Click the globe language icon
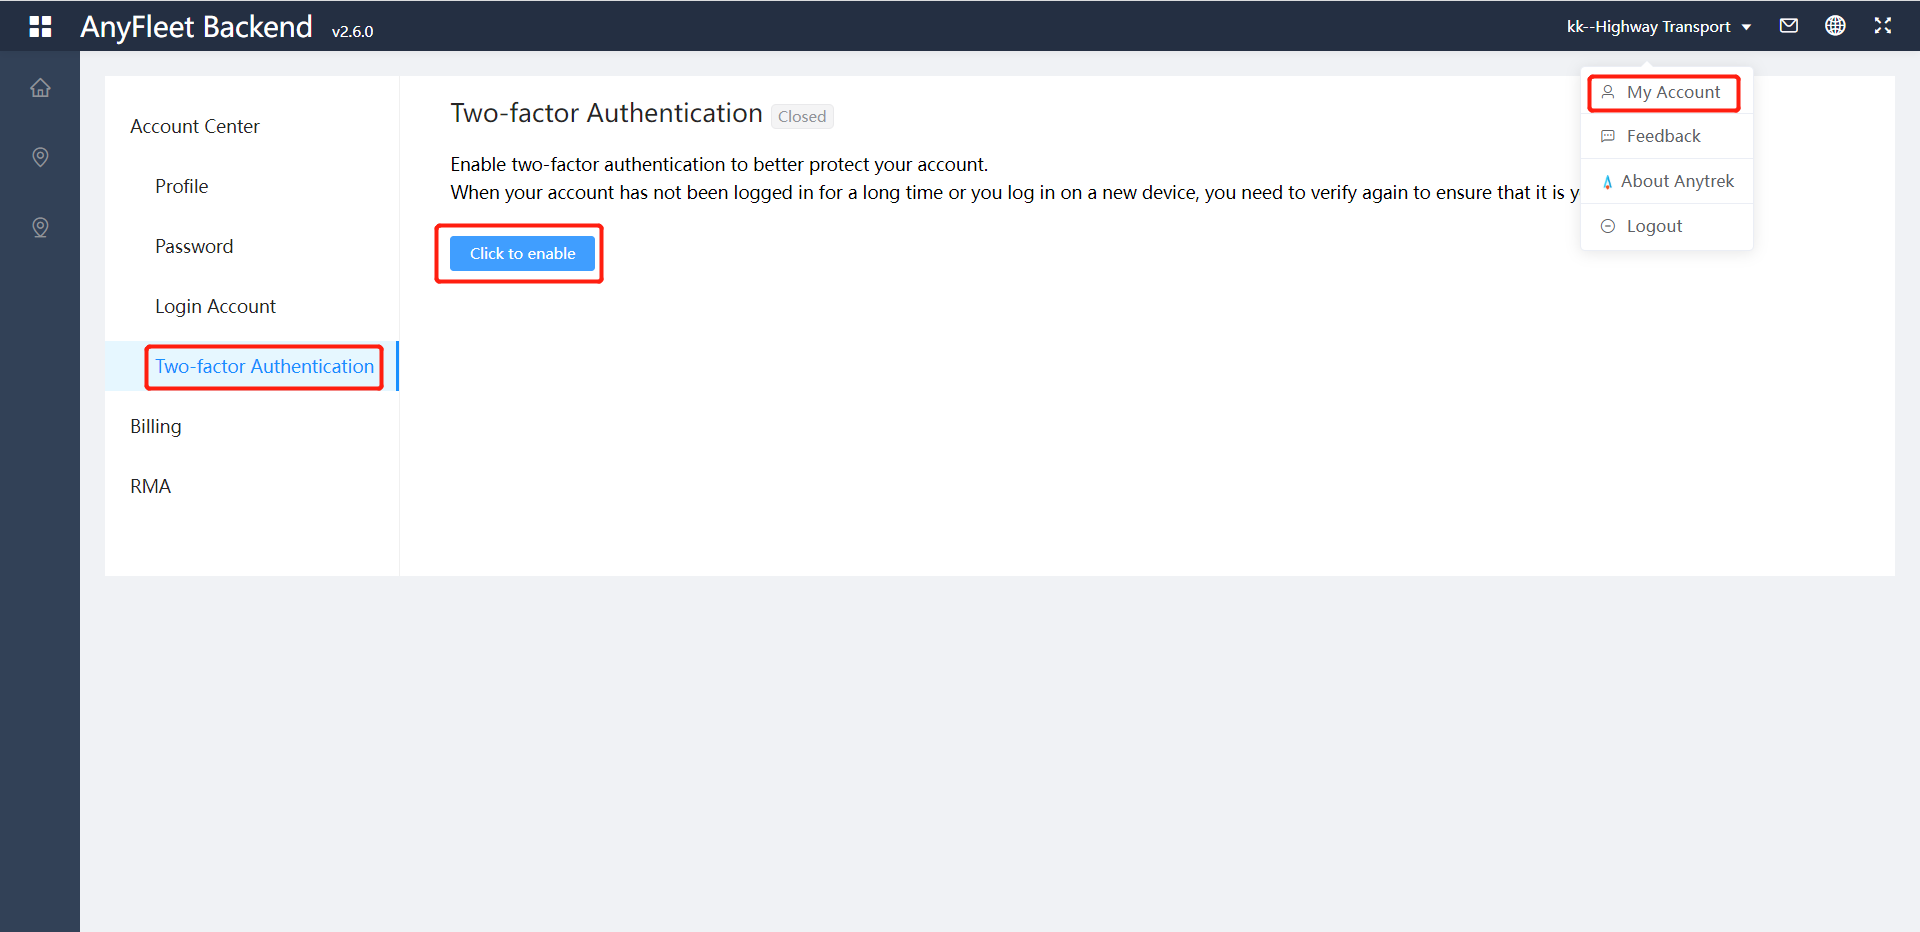Image resolution: width=1920 pixels, height=932 pixels. (1836, 26)
